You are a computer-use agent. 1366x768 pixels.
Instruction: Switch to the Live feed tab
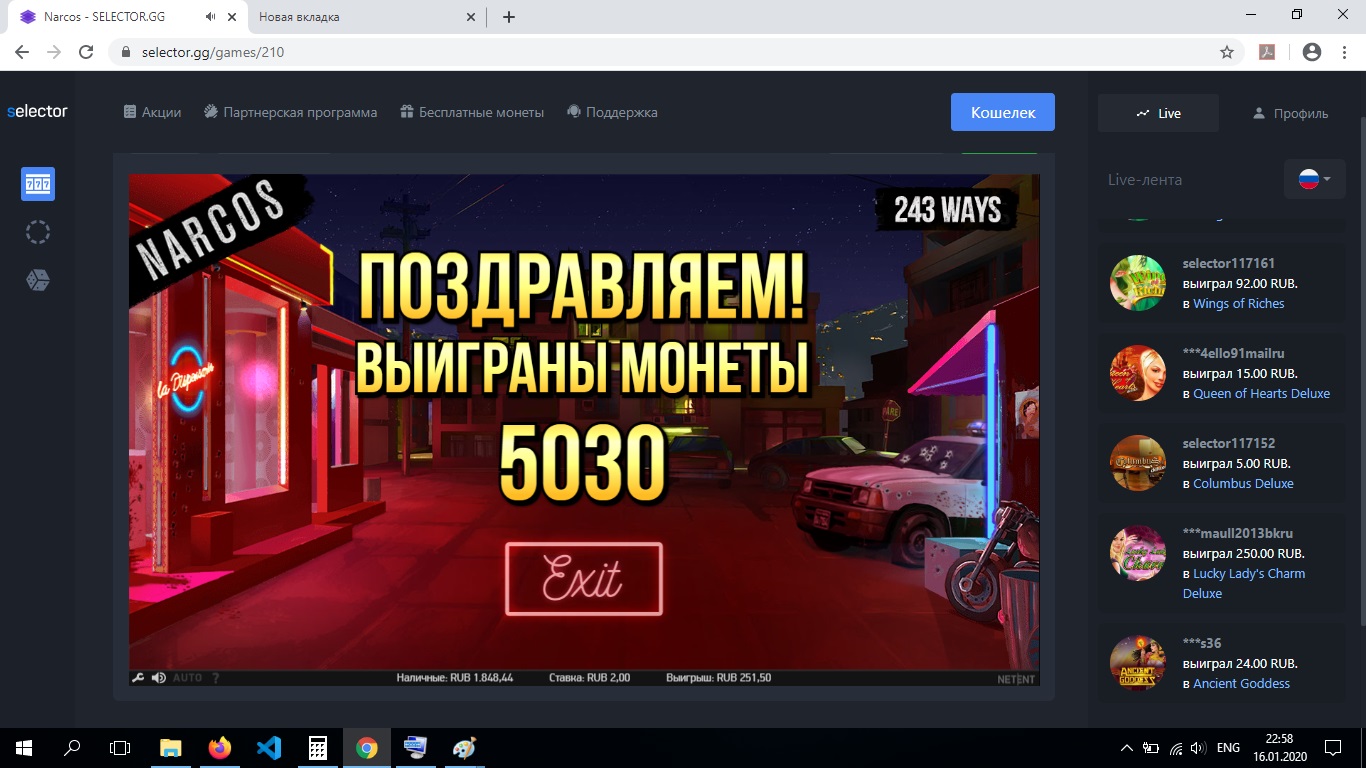coord(1158,113)
